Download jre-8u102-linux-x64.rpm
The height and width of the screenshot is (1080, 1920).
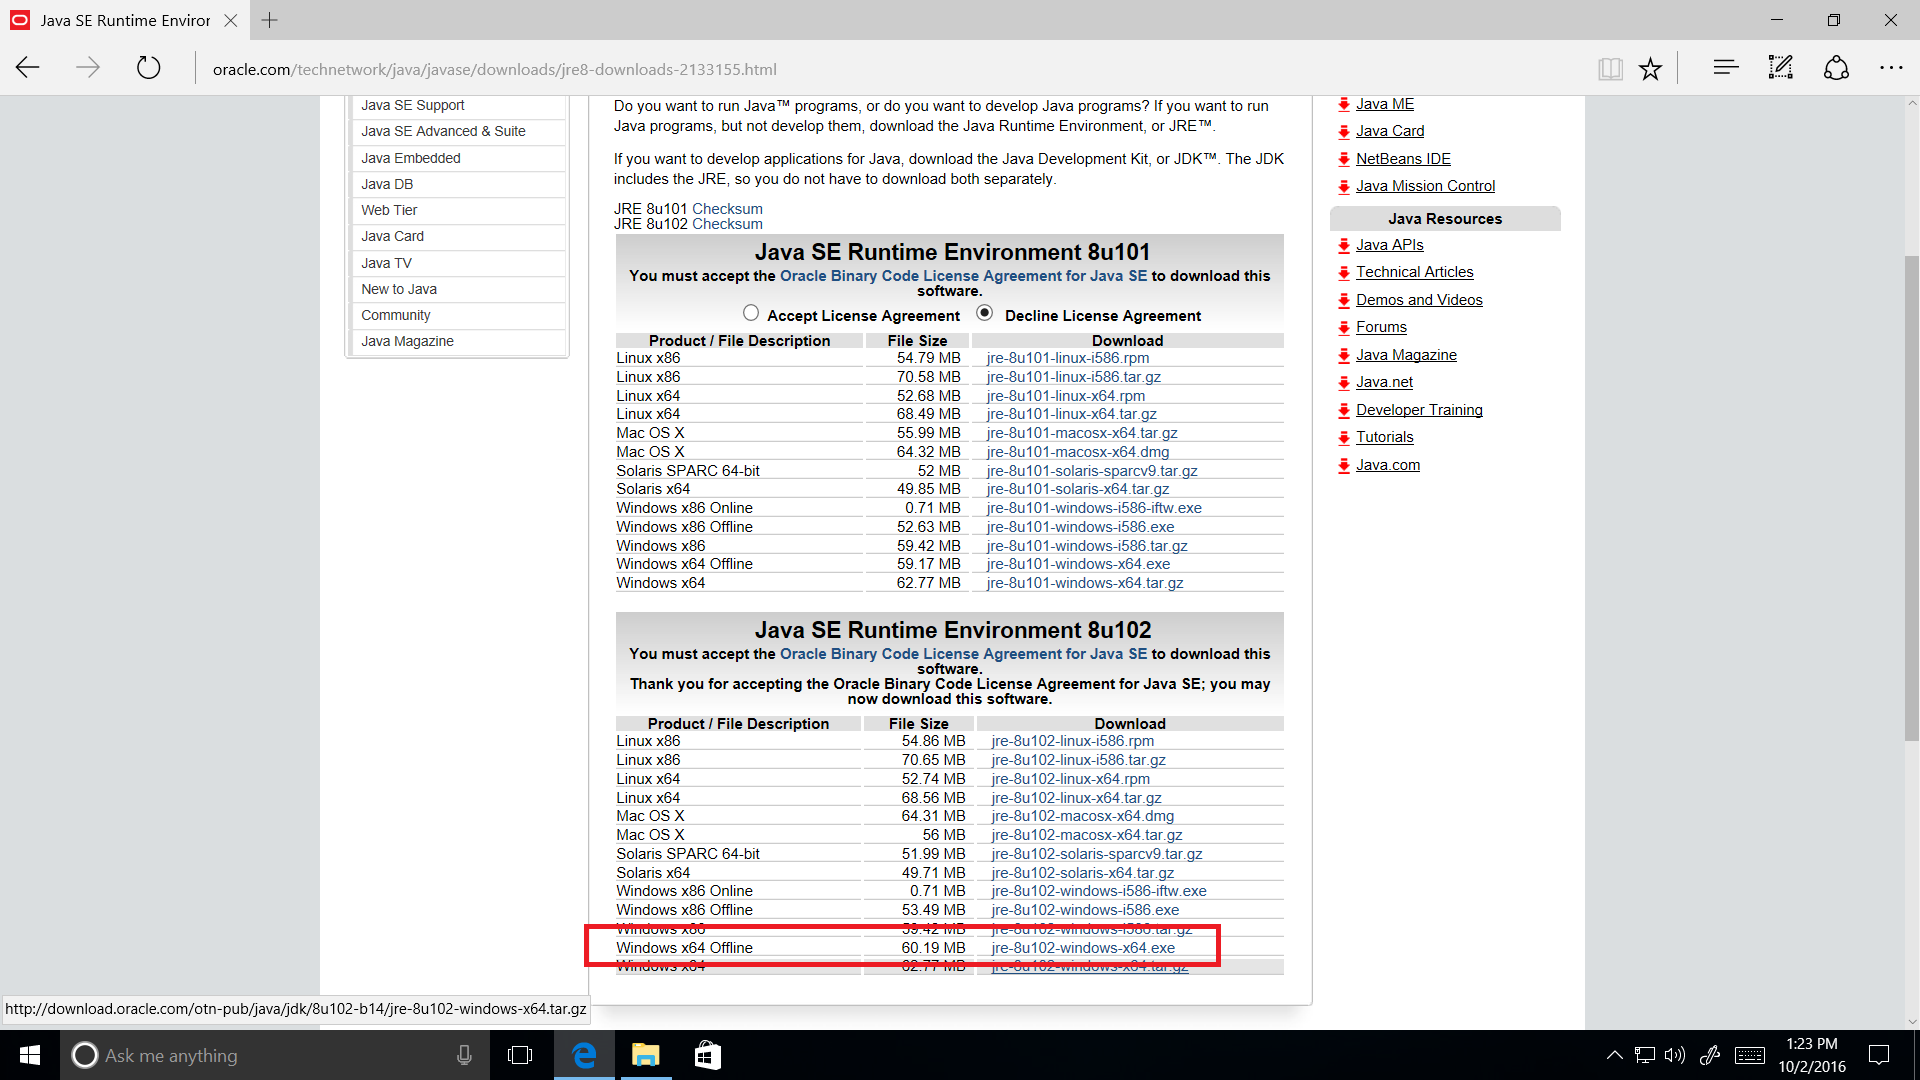pyautogui.click(x=1070, y=779)
